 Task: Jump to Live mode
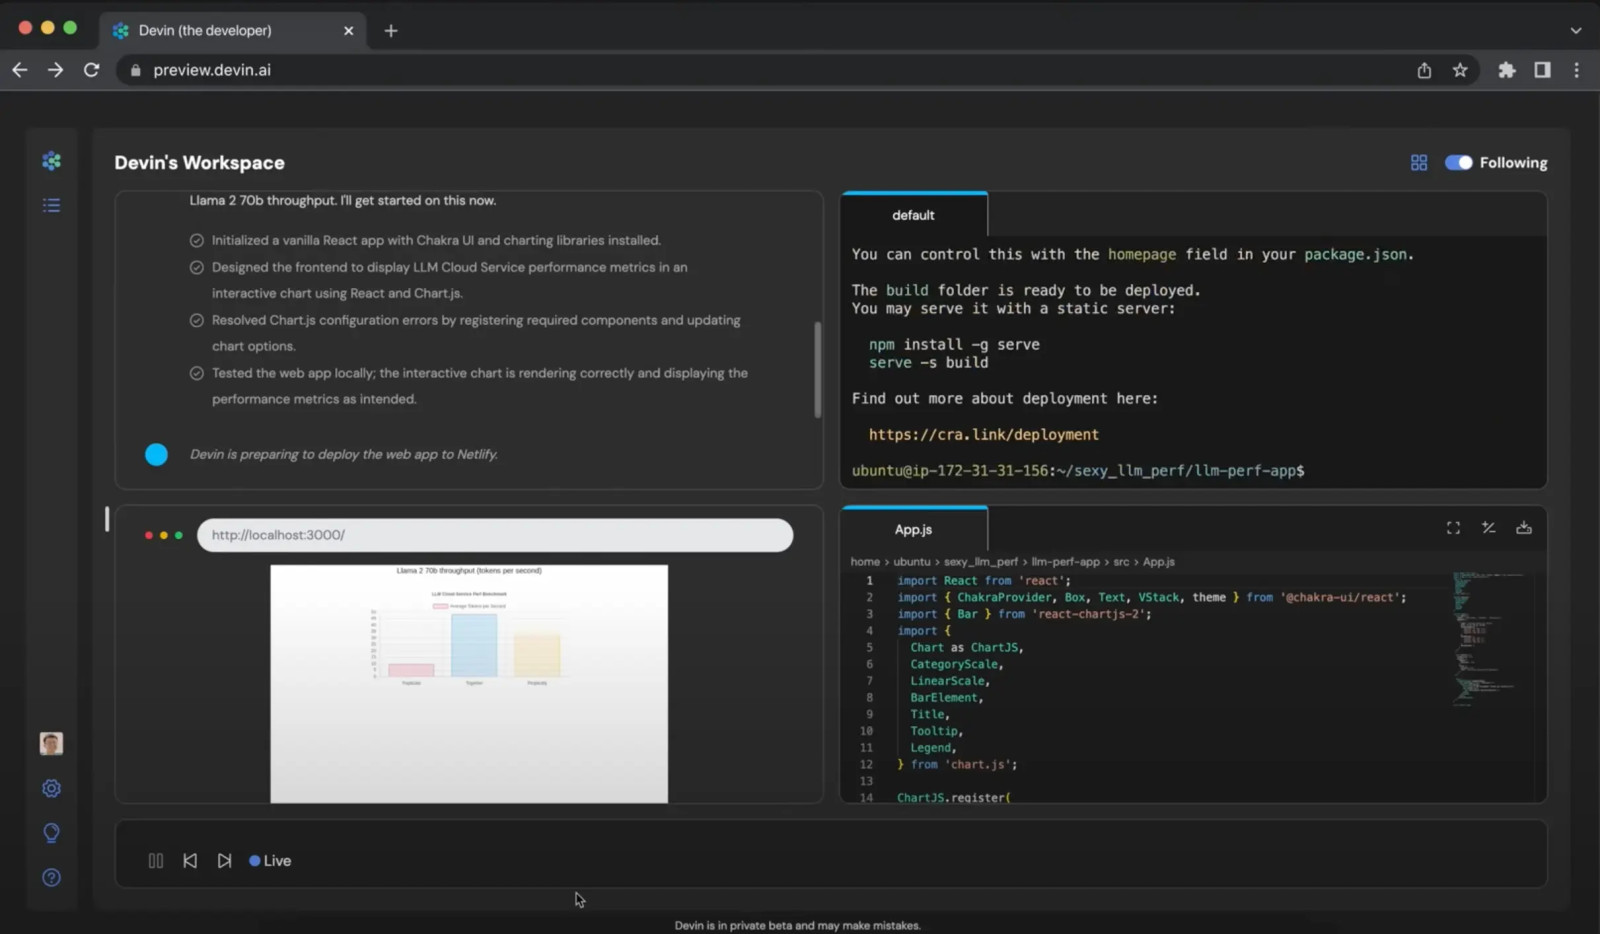(270, 860)
